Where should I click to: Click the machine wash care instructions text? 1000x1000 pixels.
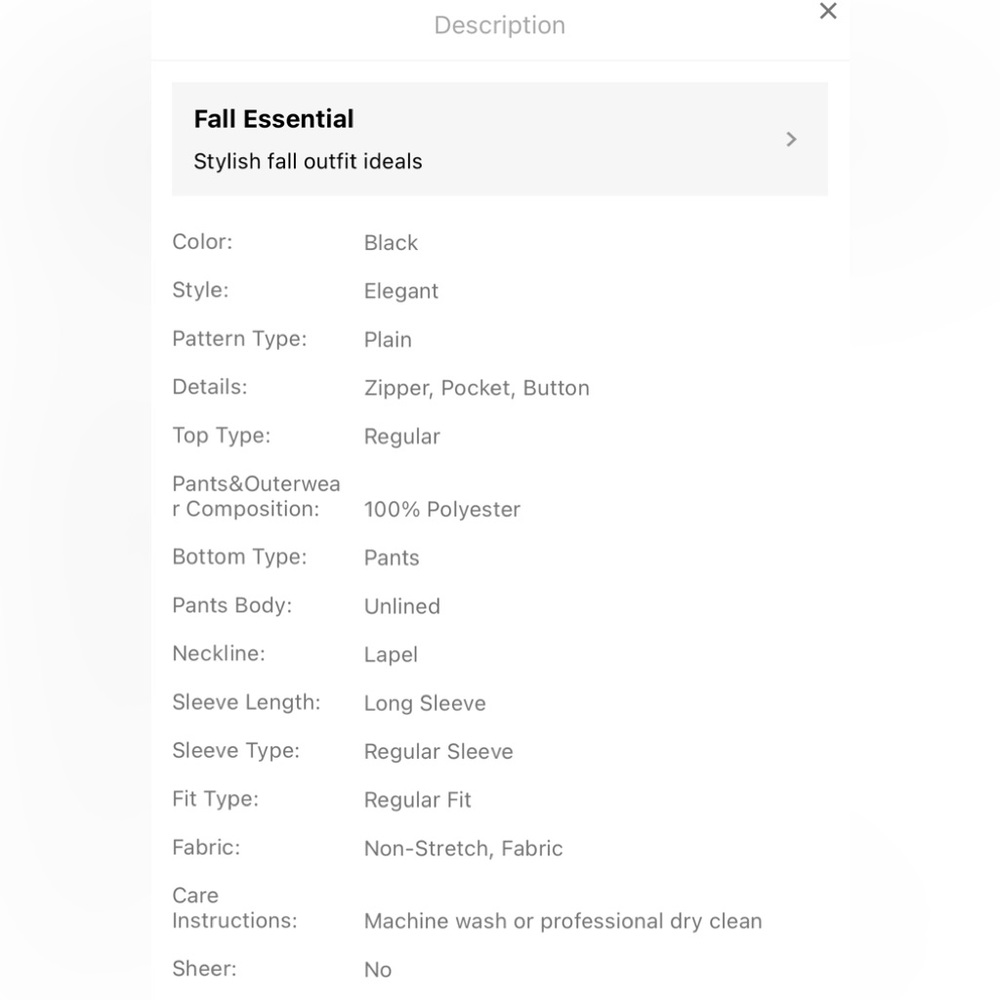[x=563, y=921]
